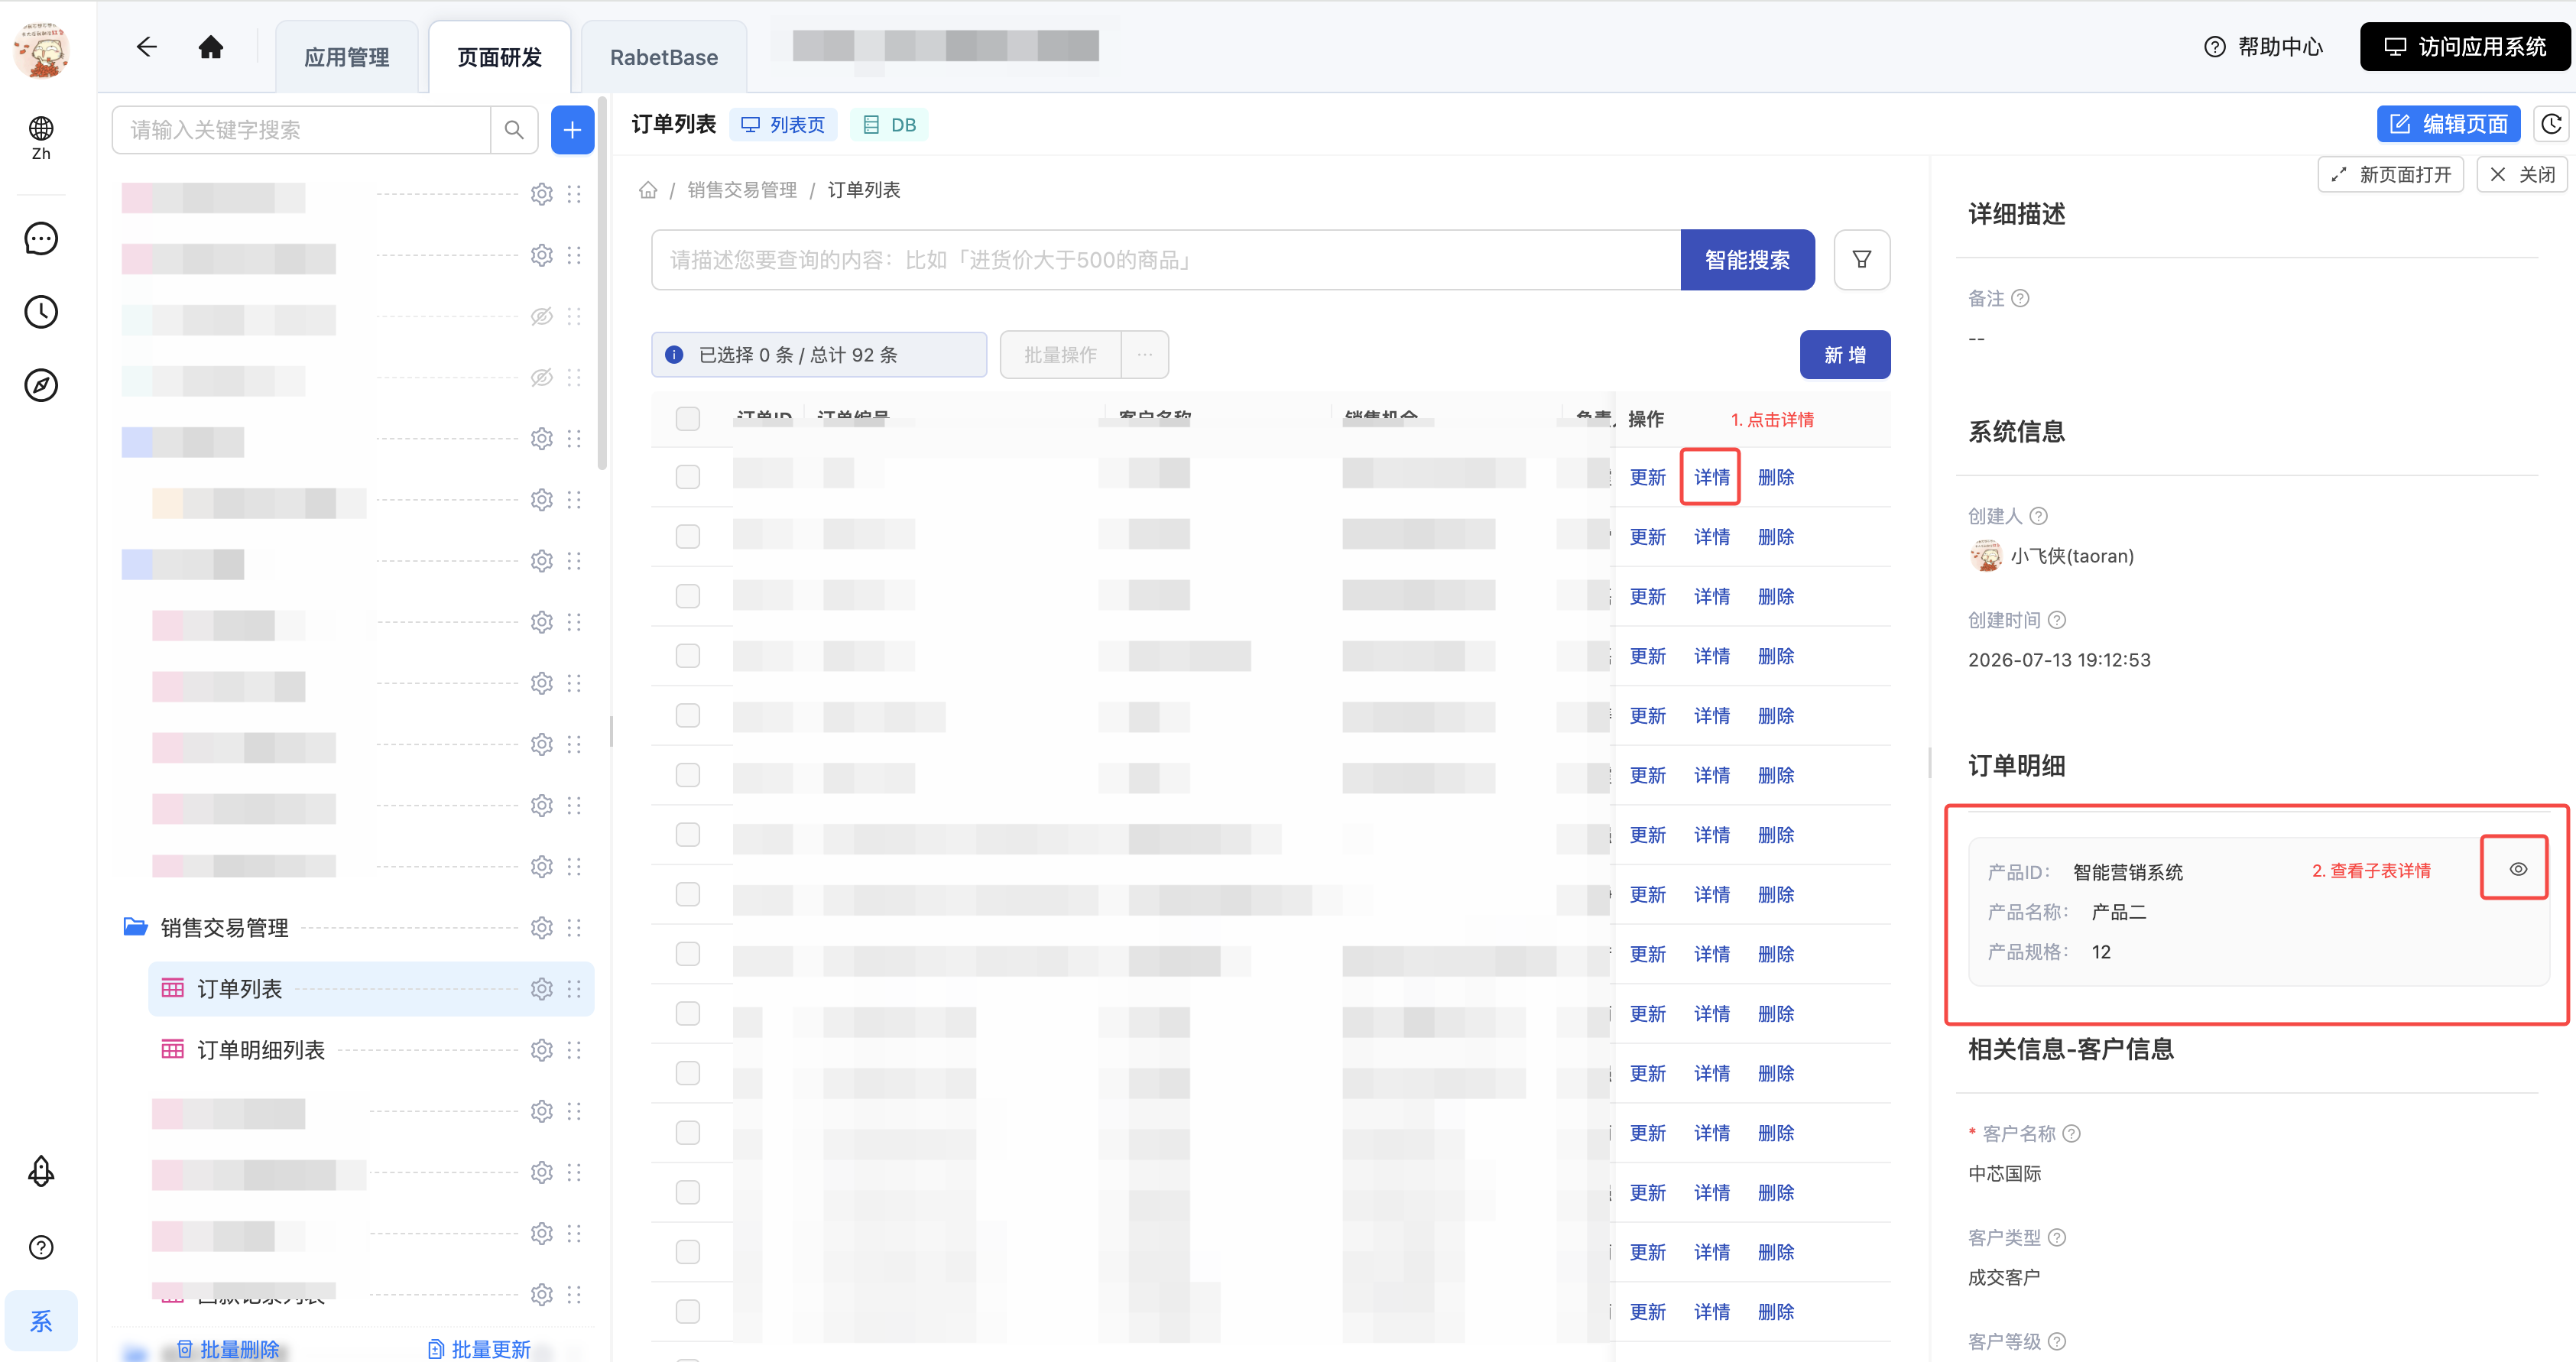
Task: Open the clock history icon in sidebar
Action: coord(41,312)
